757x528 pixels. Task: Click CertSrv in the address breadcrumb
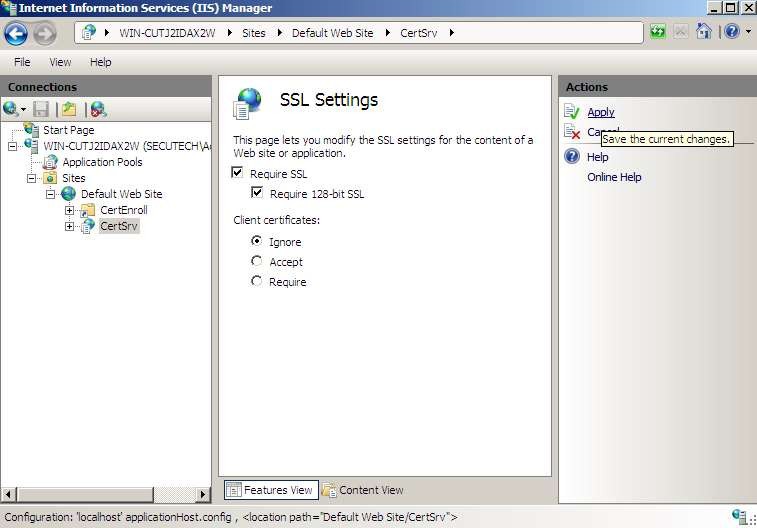coord(419,33)
